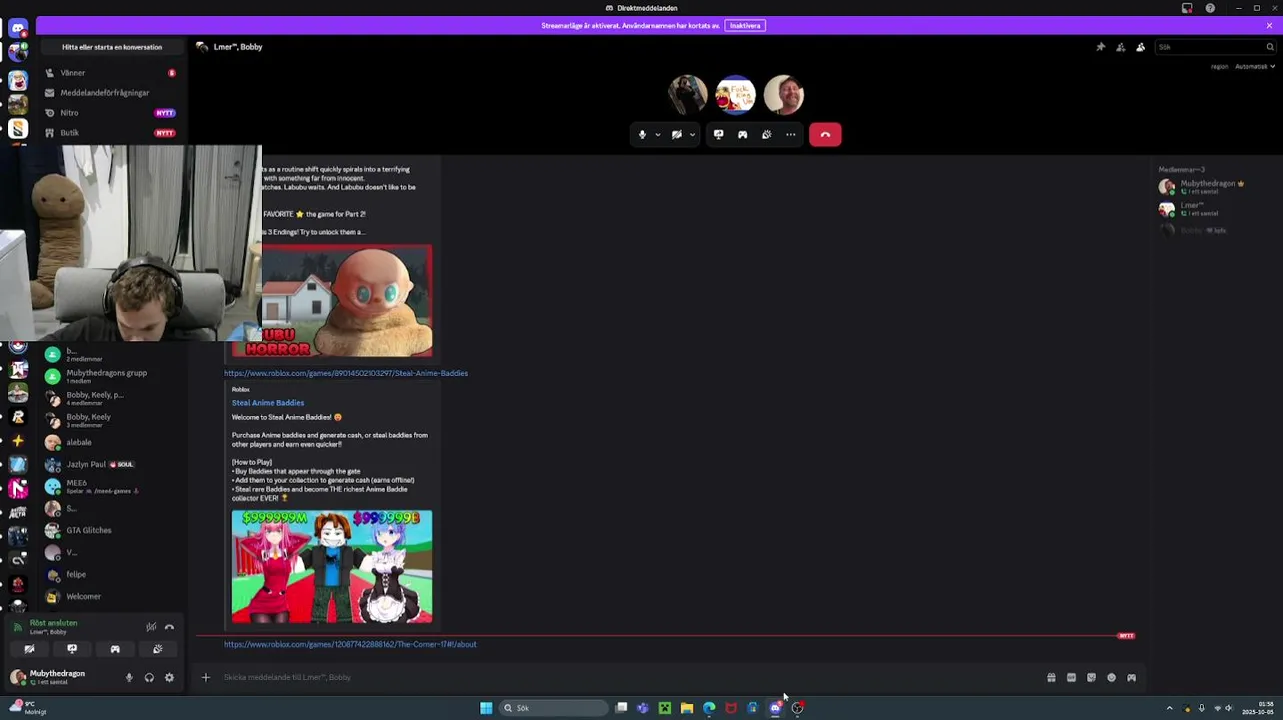
Task: Toggle noise suppression in voice panel
Action: 151,627
